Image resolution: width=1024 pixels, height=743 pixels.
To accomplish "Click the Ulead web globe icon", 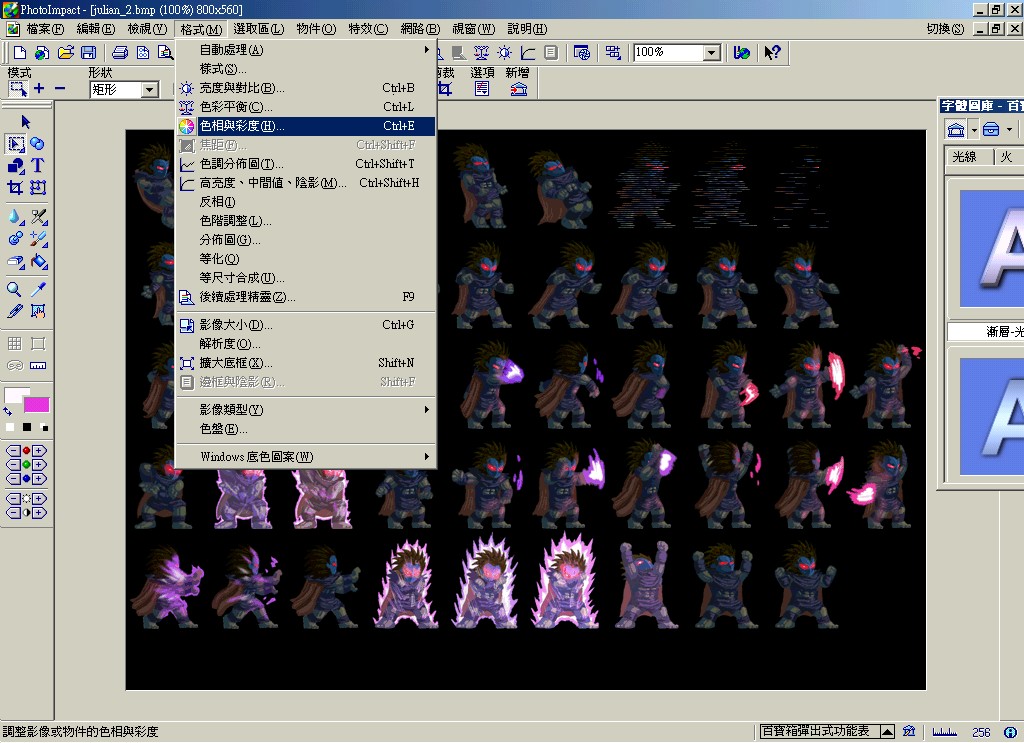I will [x=741, y=53].
